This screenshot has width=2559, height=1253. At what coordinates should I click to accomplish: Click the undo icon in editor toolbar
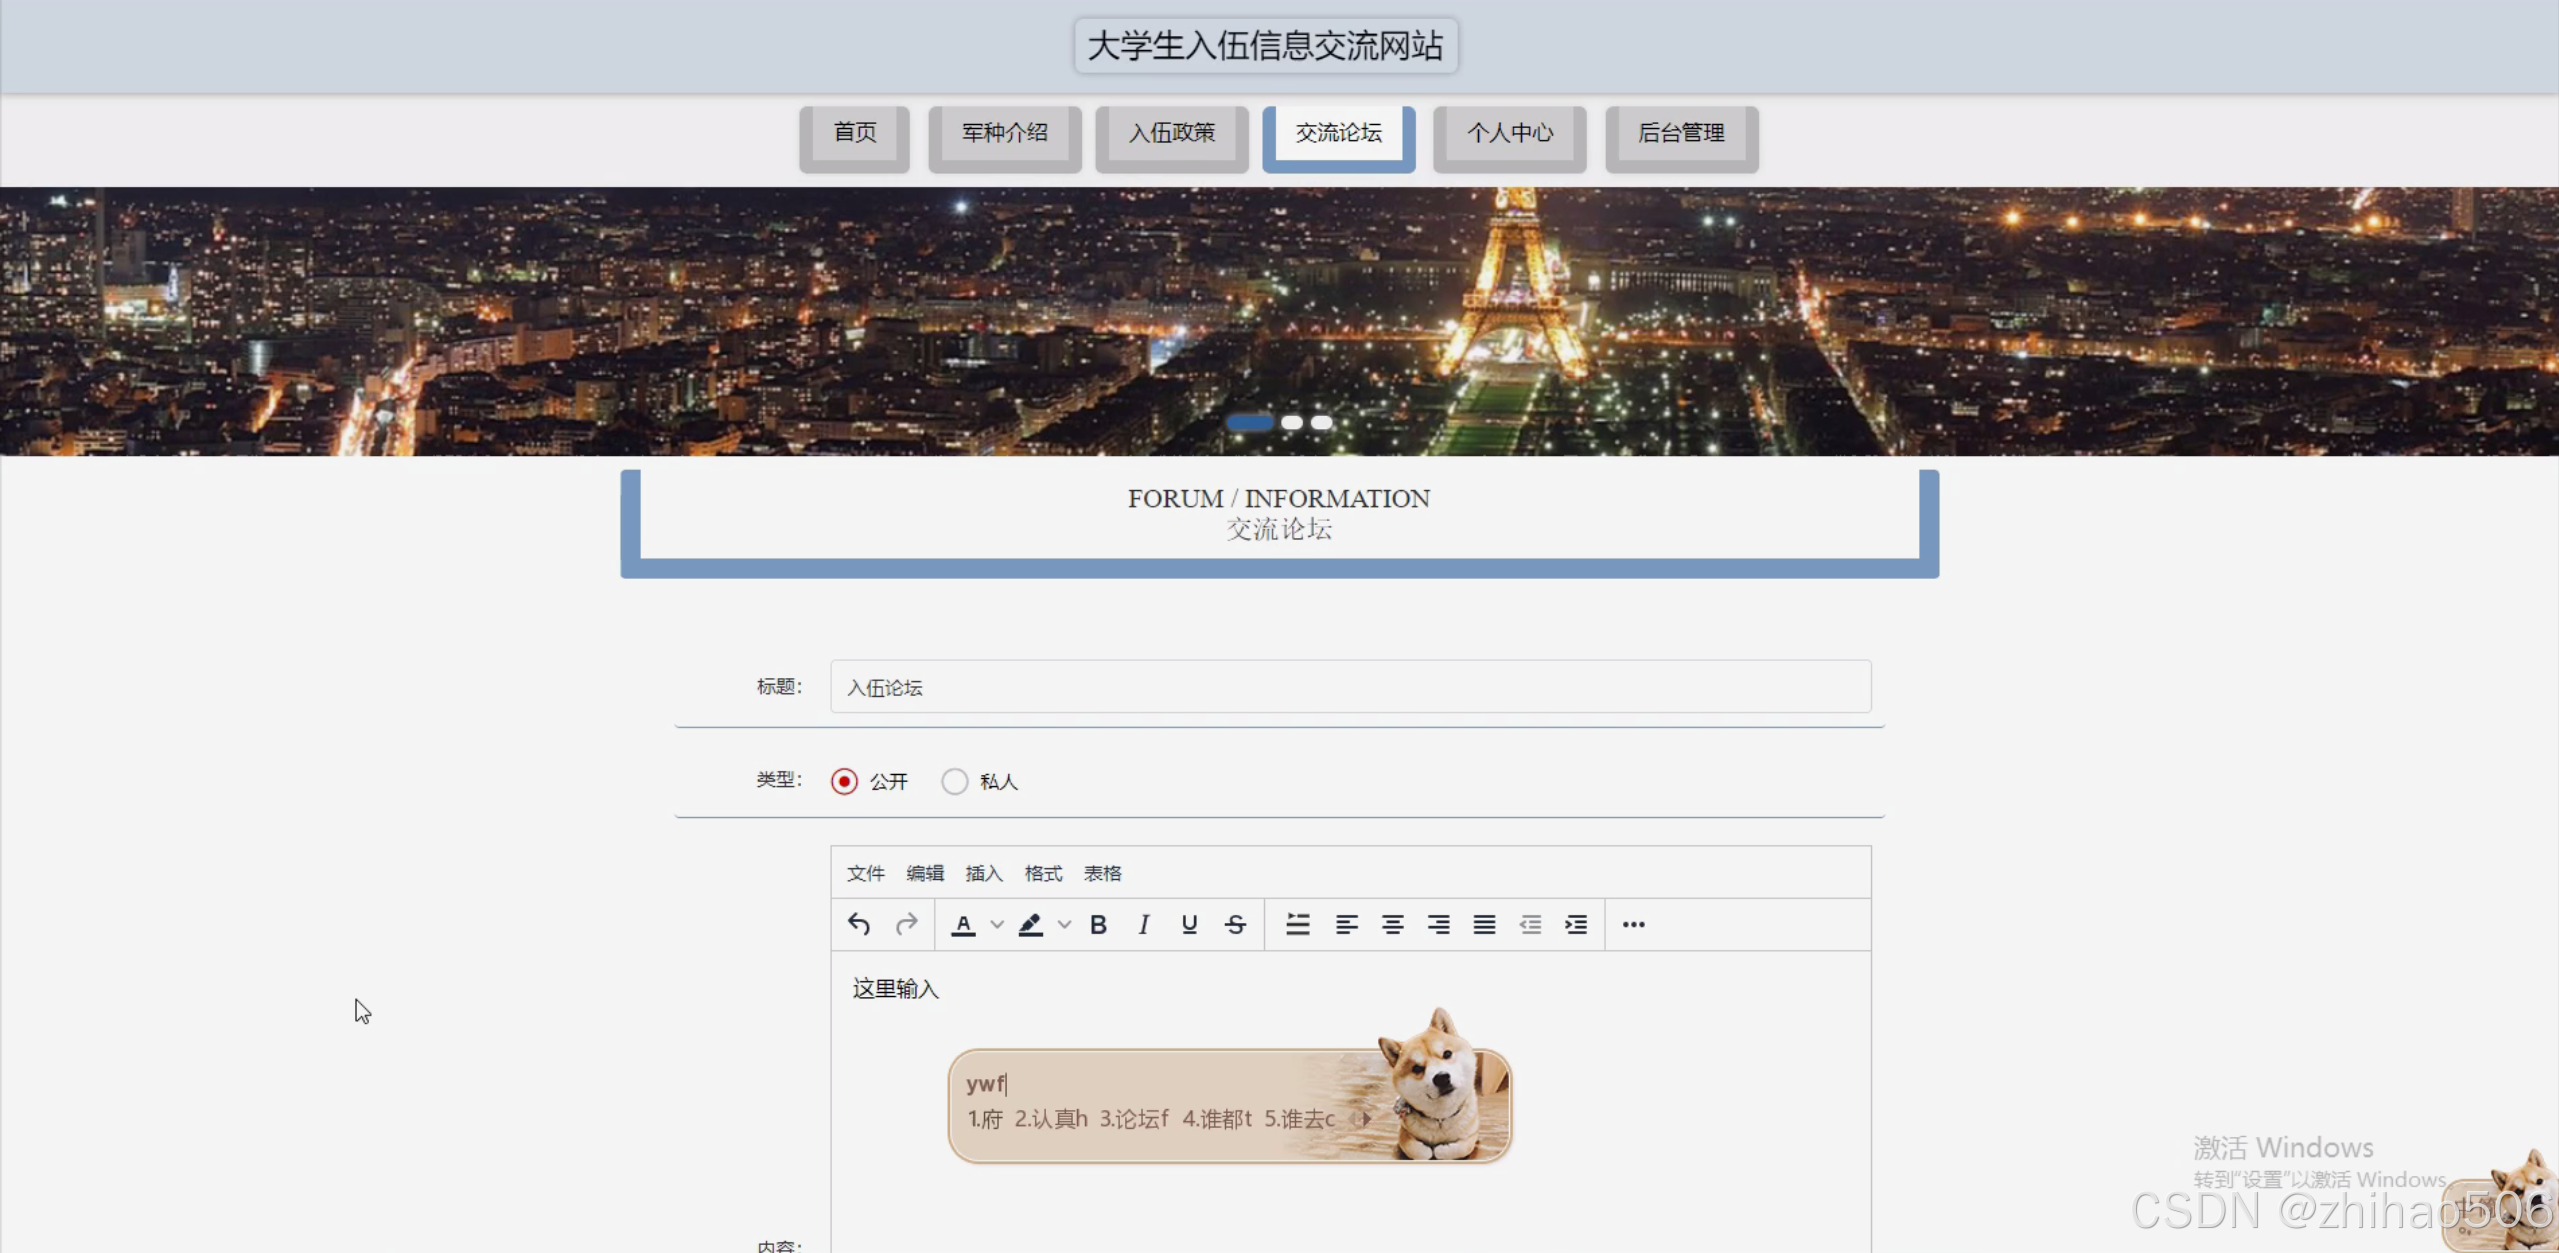coord(858,924)
